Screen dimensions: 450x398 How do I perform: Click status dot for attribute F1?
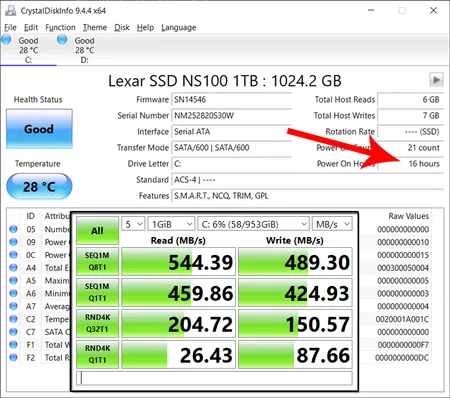pos(13,345)
